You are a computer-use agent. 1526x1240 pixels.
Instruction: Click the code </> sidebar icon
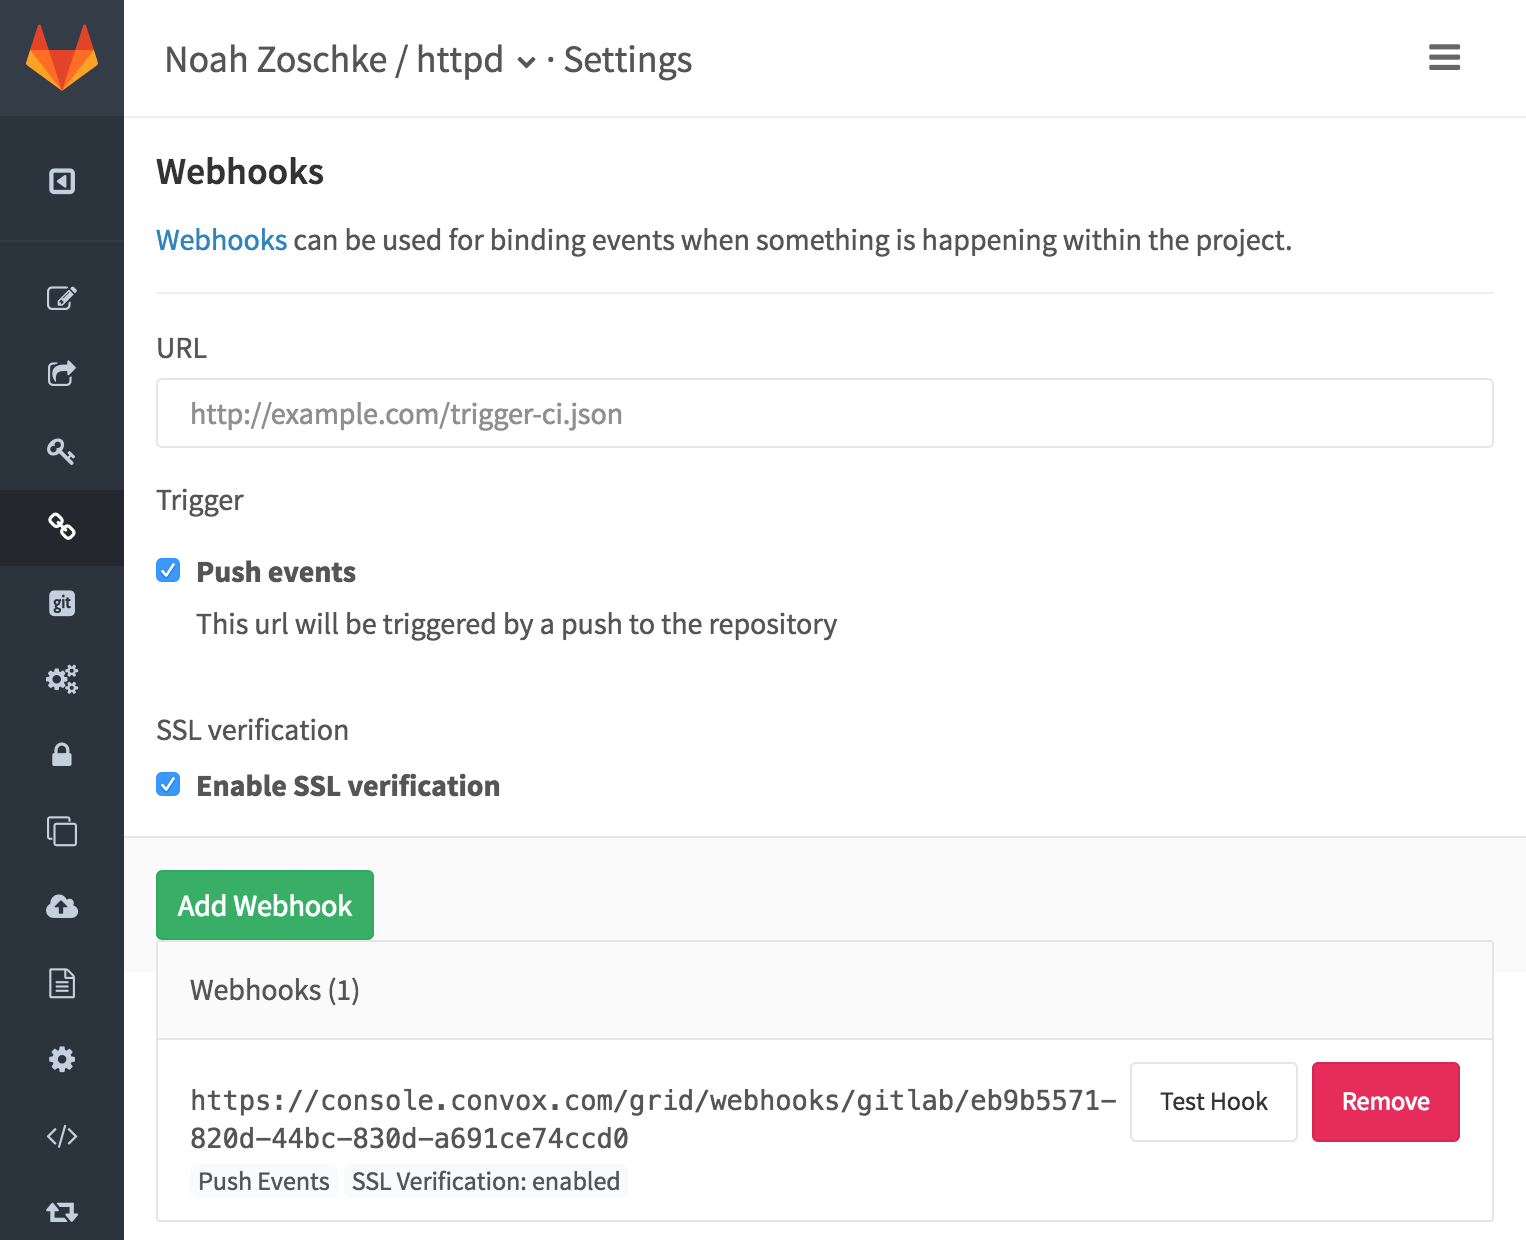tap(62, 1135)
